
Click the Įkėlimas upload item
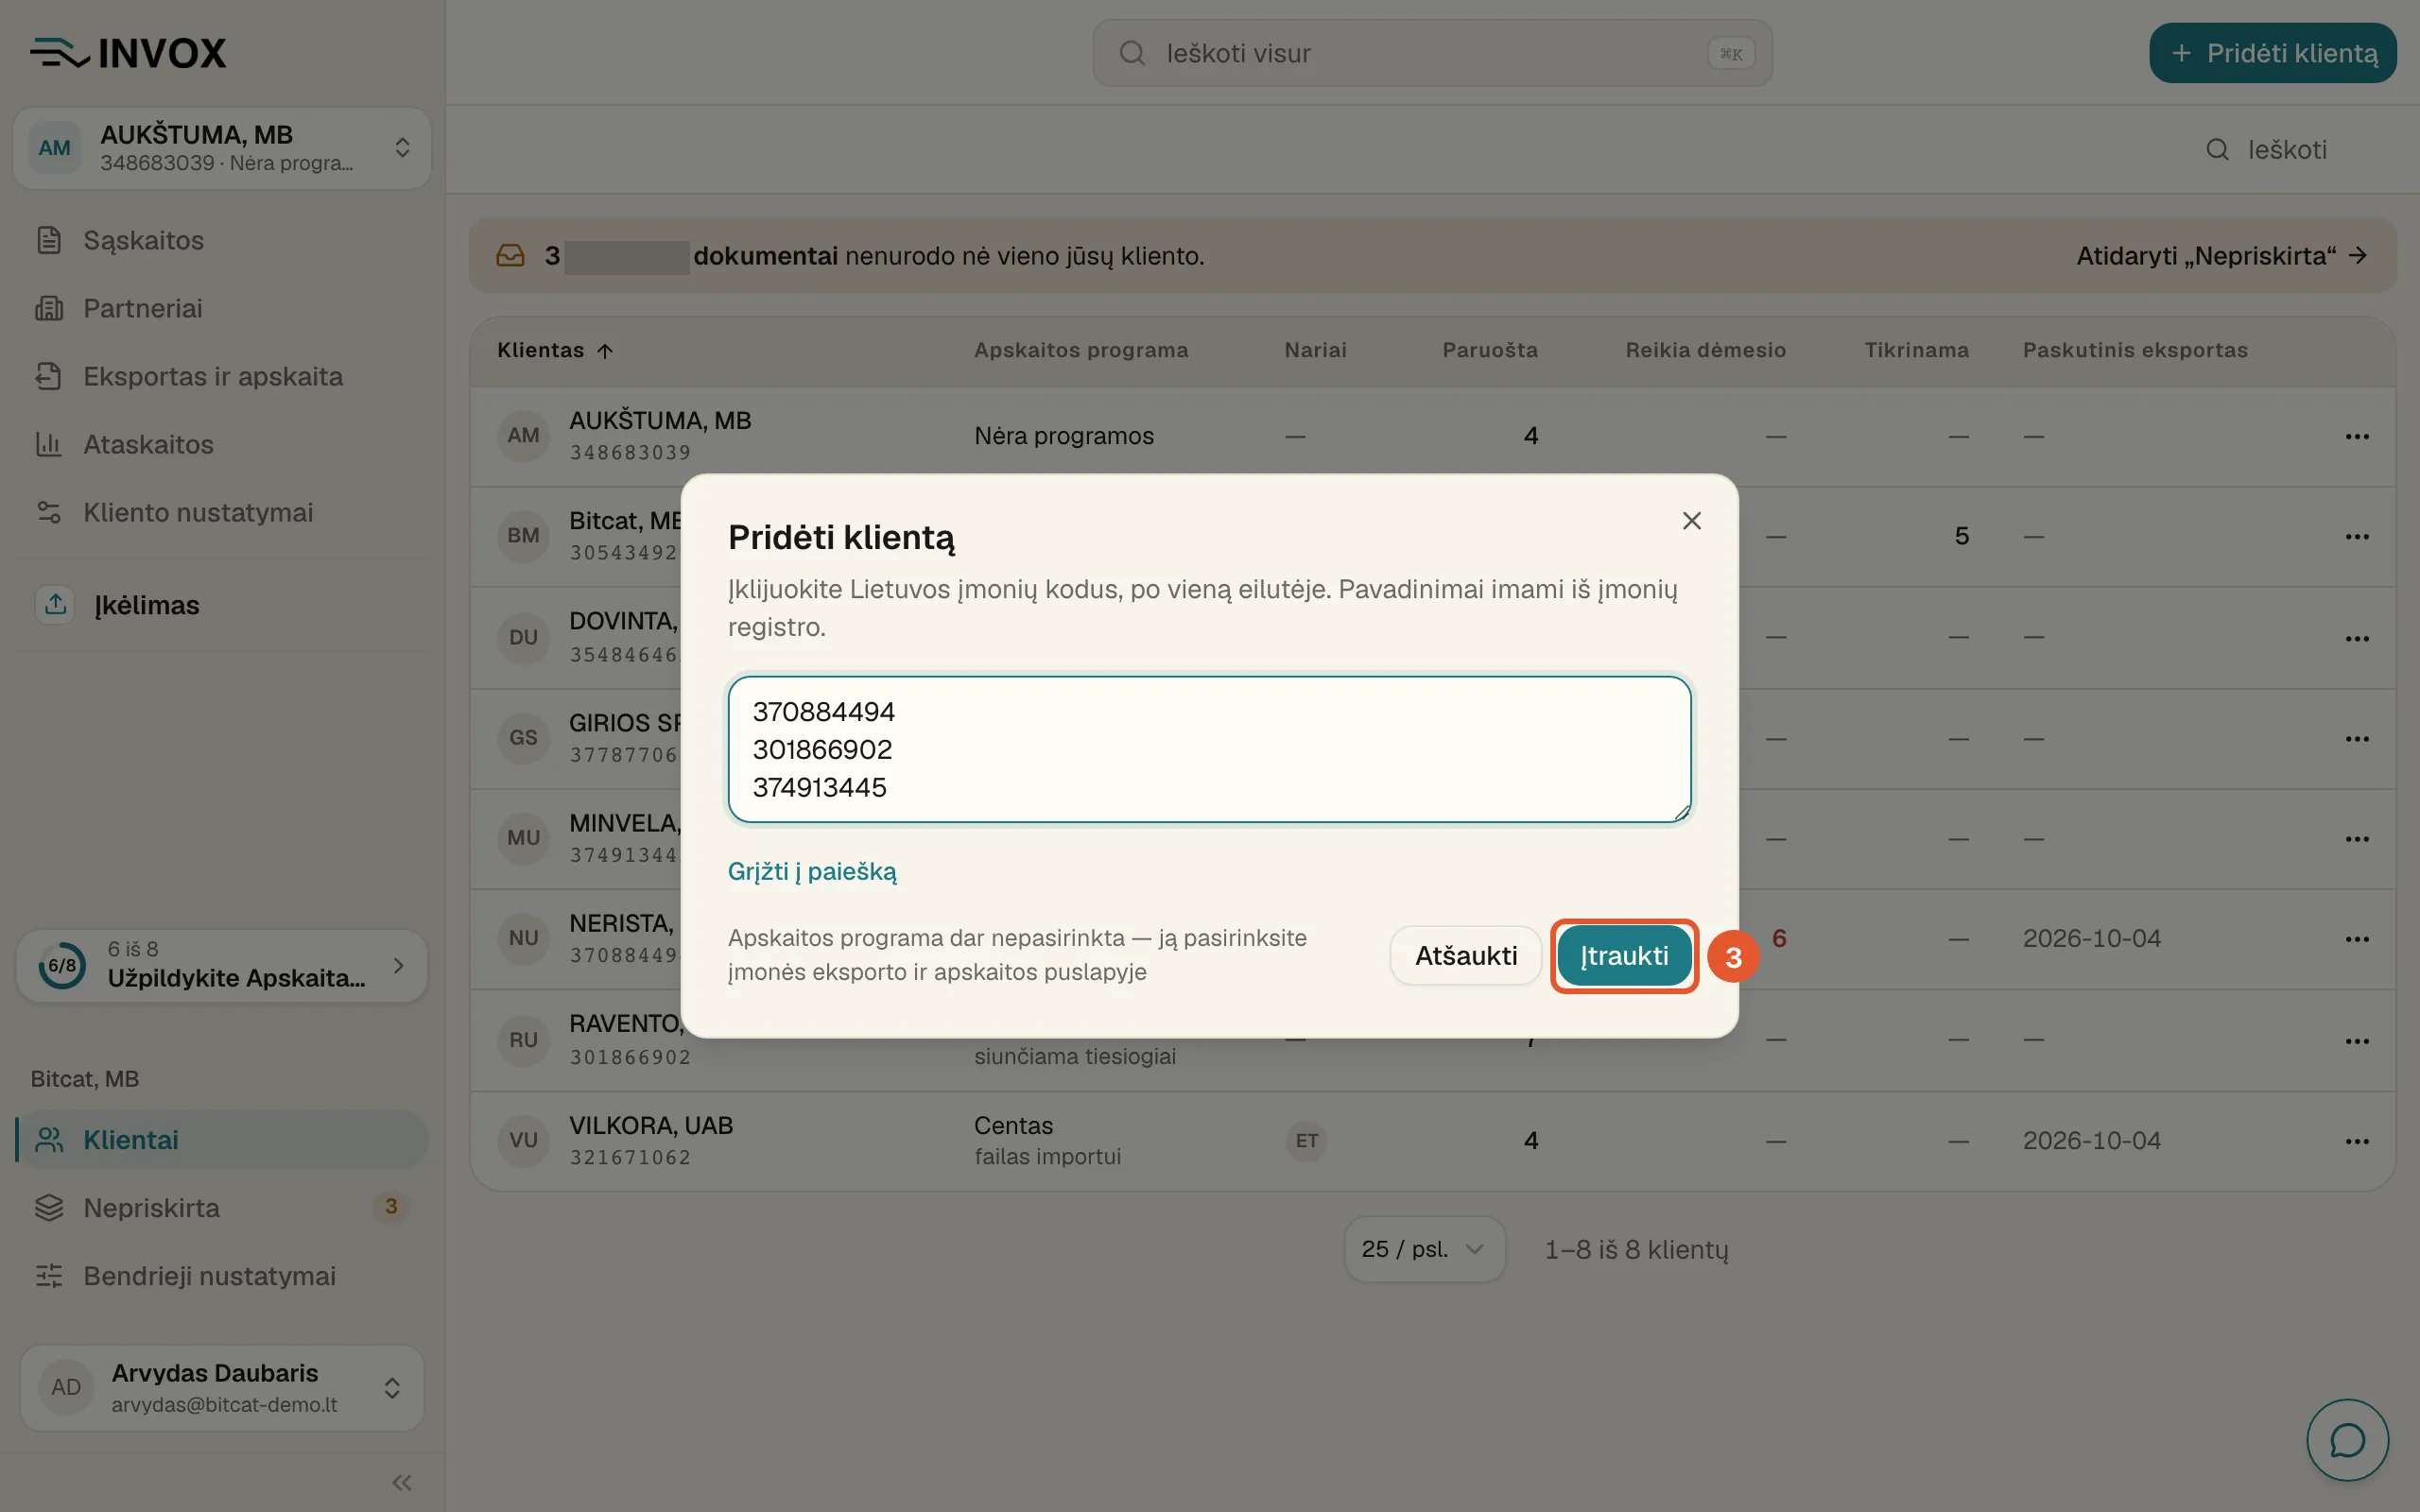(x=222, y=605)
